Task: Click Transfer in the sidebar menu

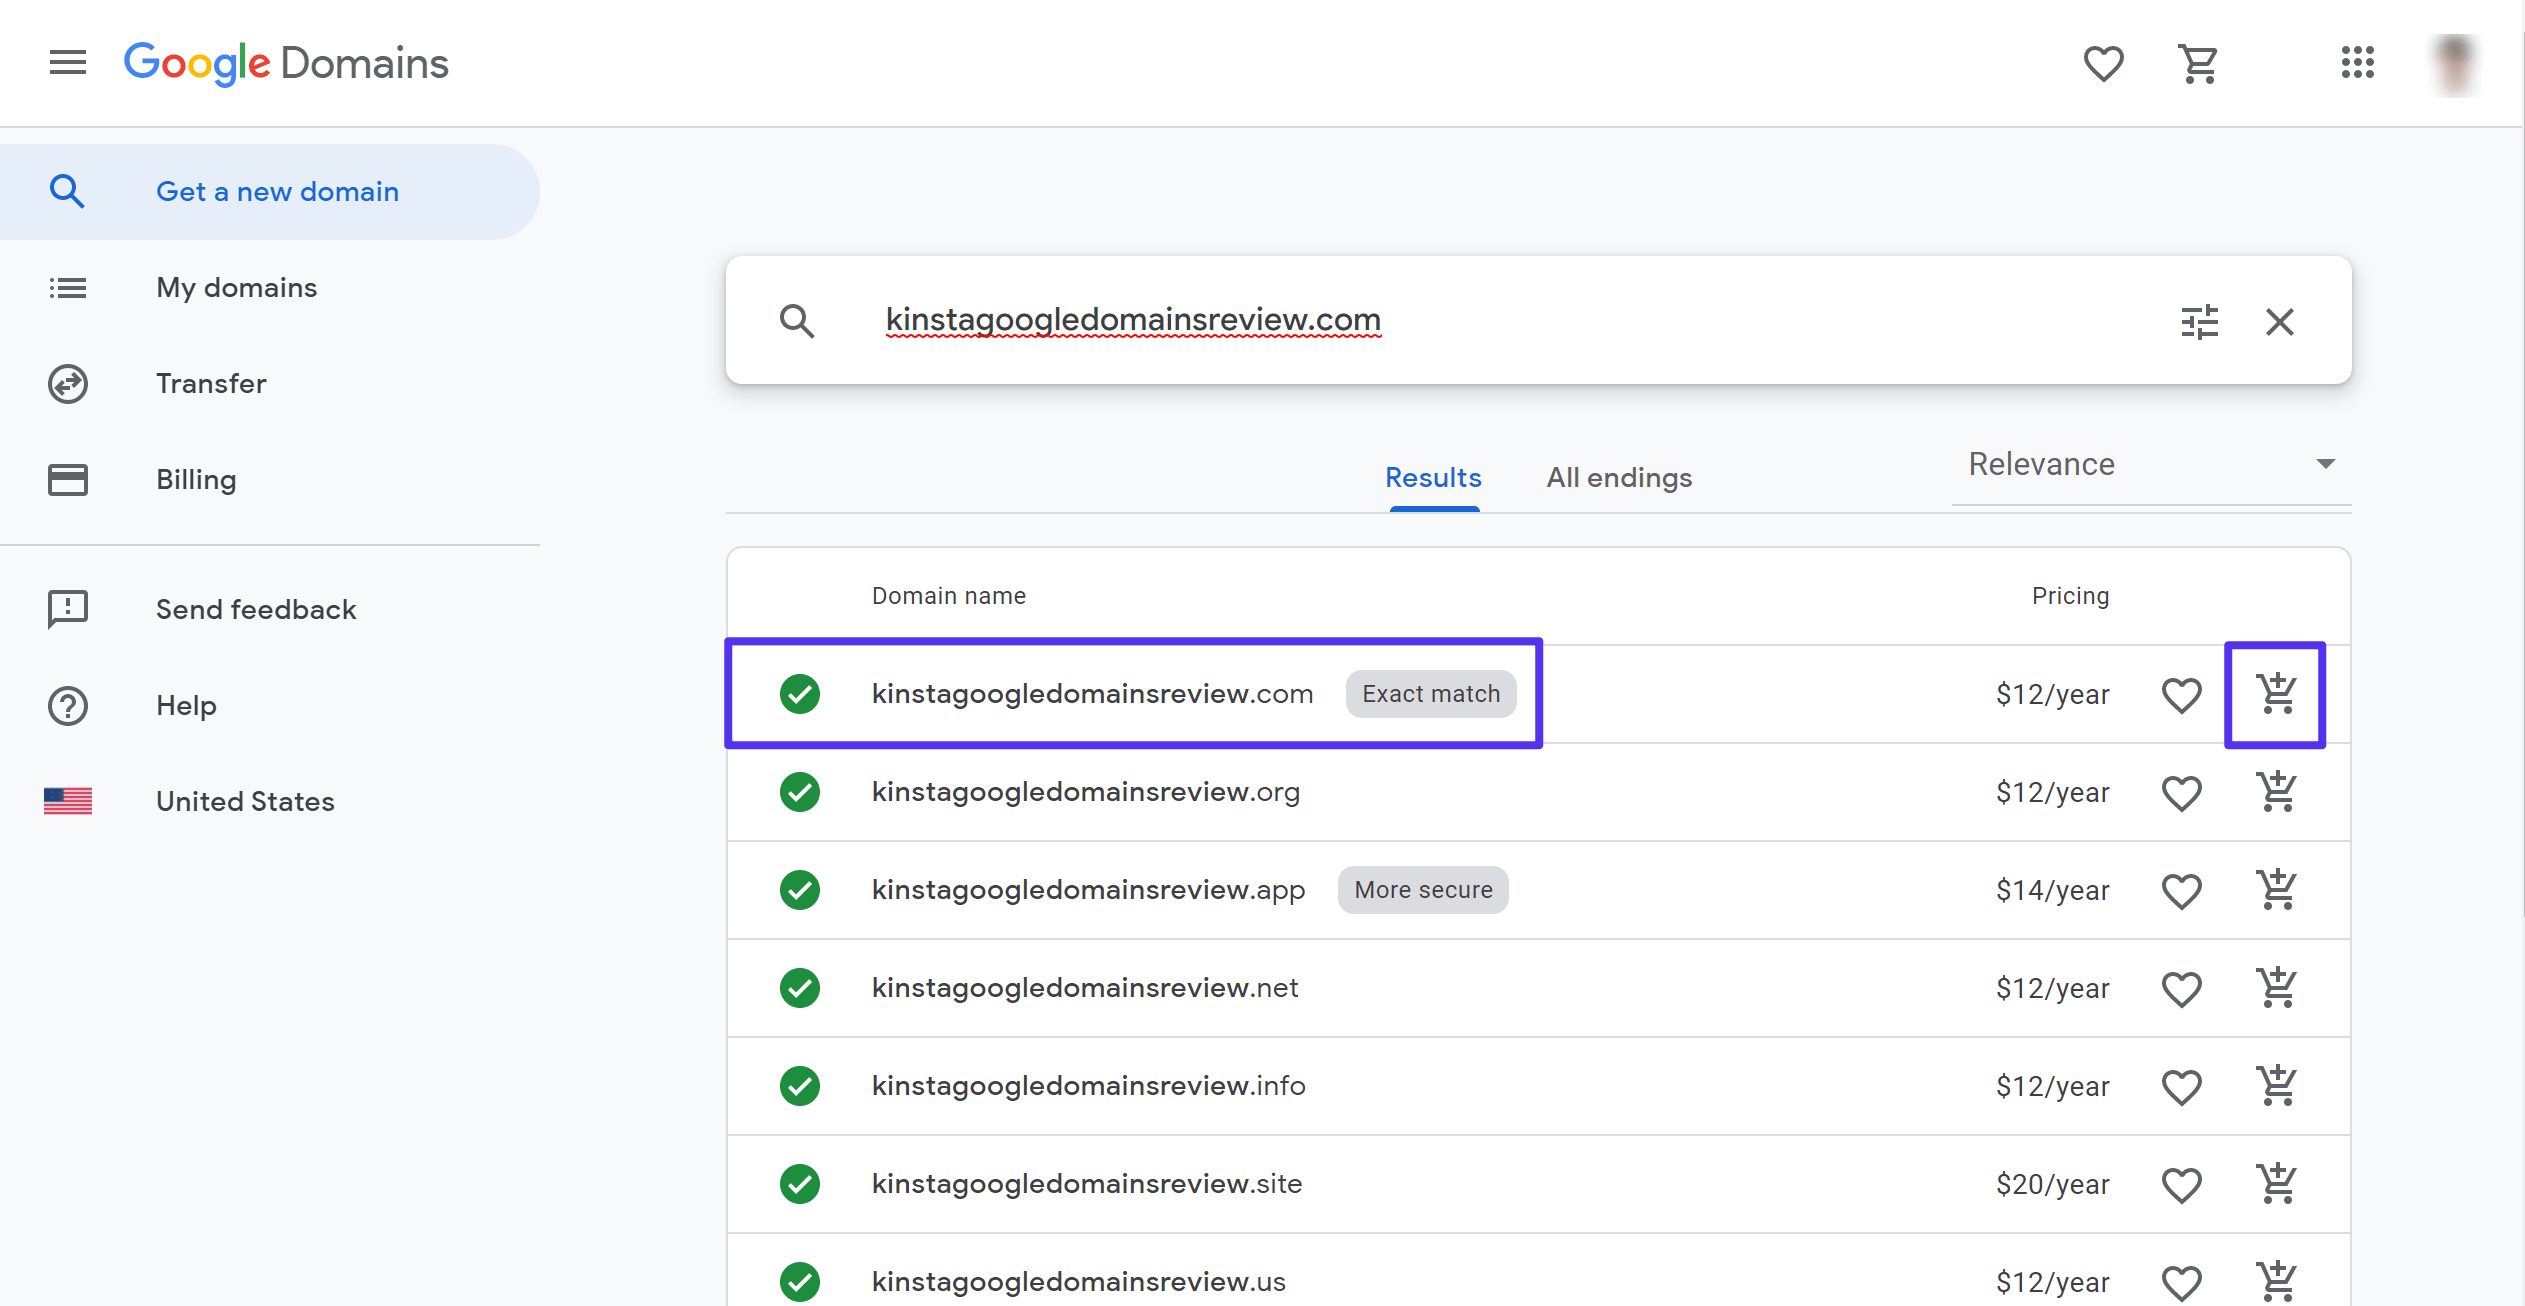Action: [x=210, y=383]
